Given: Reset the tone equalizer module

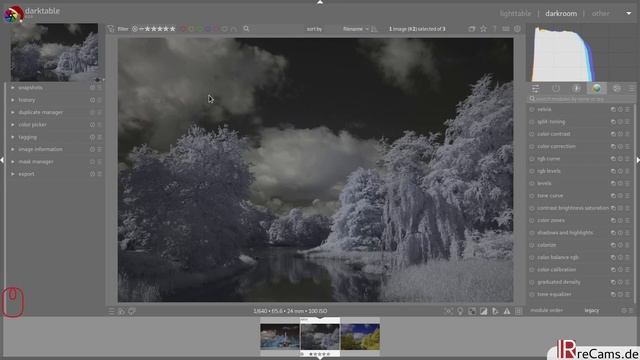Looking at the screenshot, I should click(x=620, y=294).
